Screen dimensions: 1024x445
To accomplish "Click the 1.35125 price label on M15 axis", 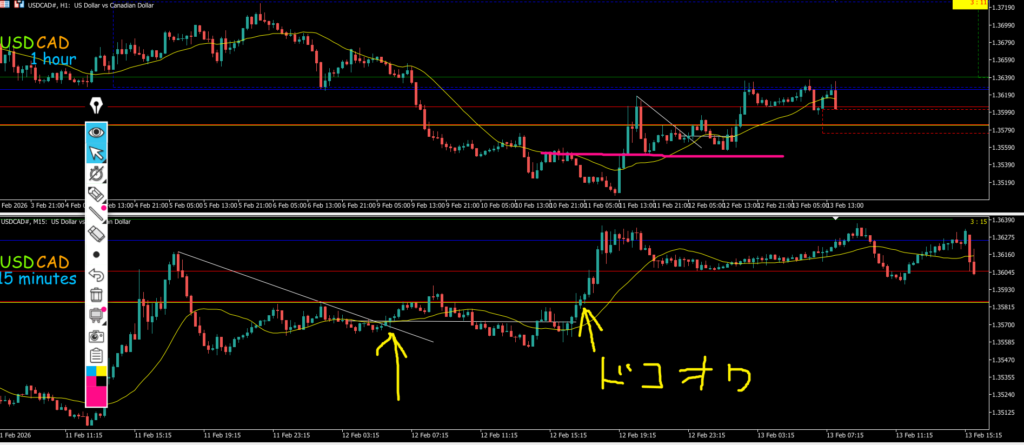I will click(1006, 412).
